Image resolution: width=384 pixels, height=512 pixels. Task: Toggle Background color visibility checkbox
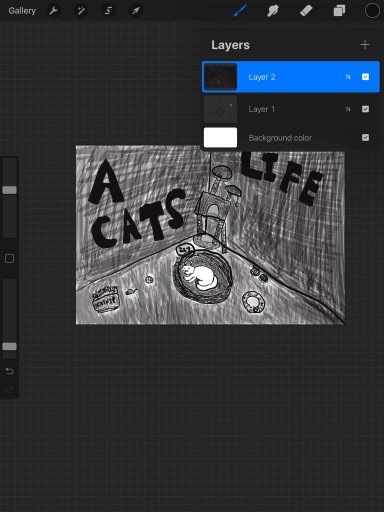click(365, 138)
